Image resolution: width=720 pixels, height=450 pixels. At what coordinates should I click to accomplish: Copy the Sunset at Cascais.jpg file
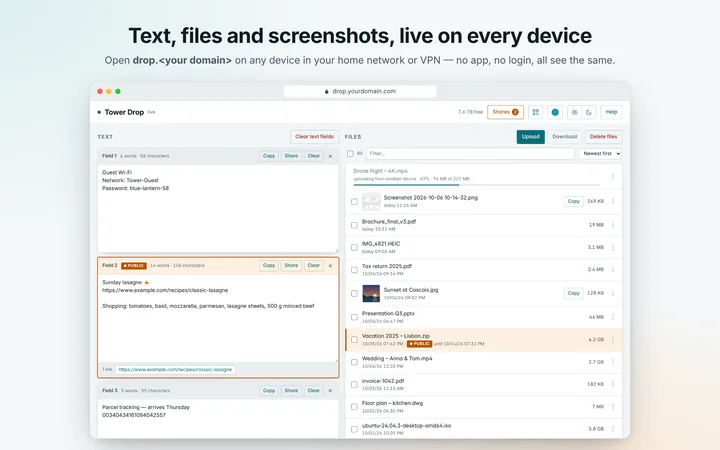pyautogui.click(x=574, y=293)
